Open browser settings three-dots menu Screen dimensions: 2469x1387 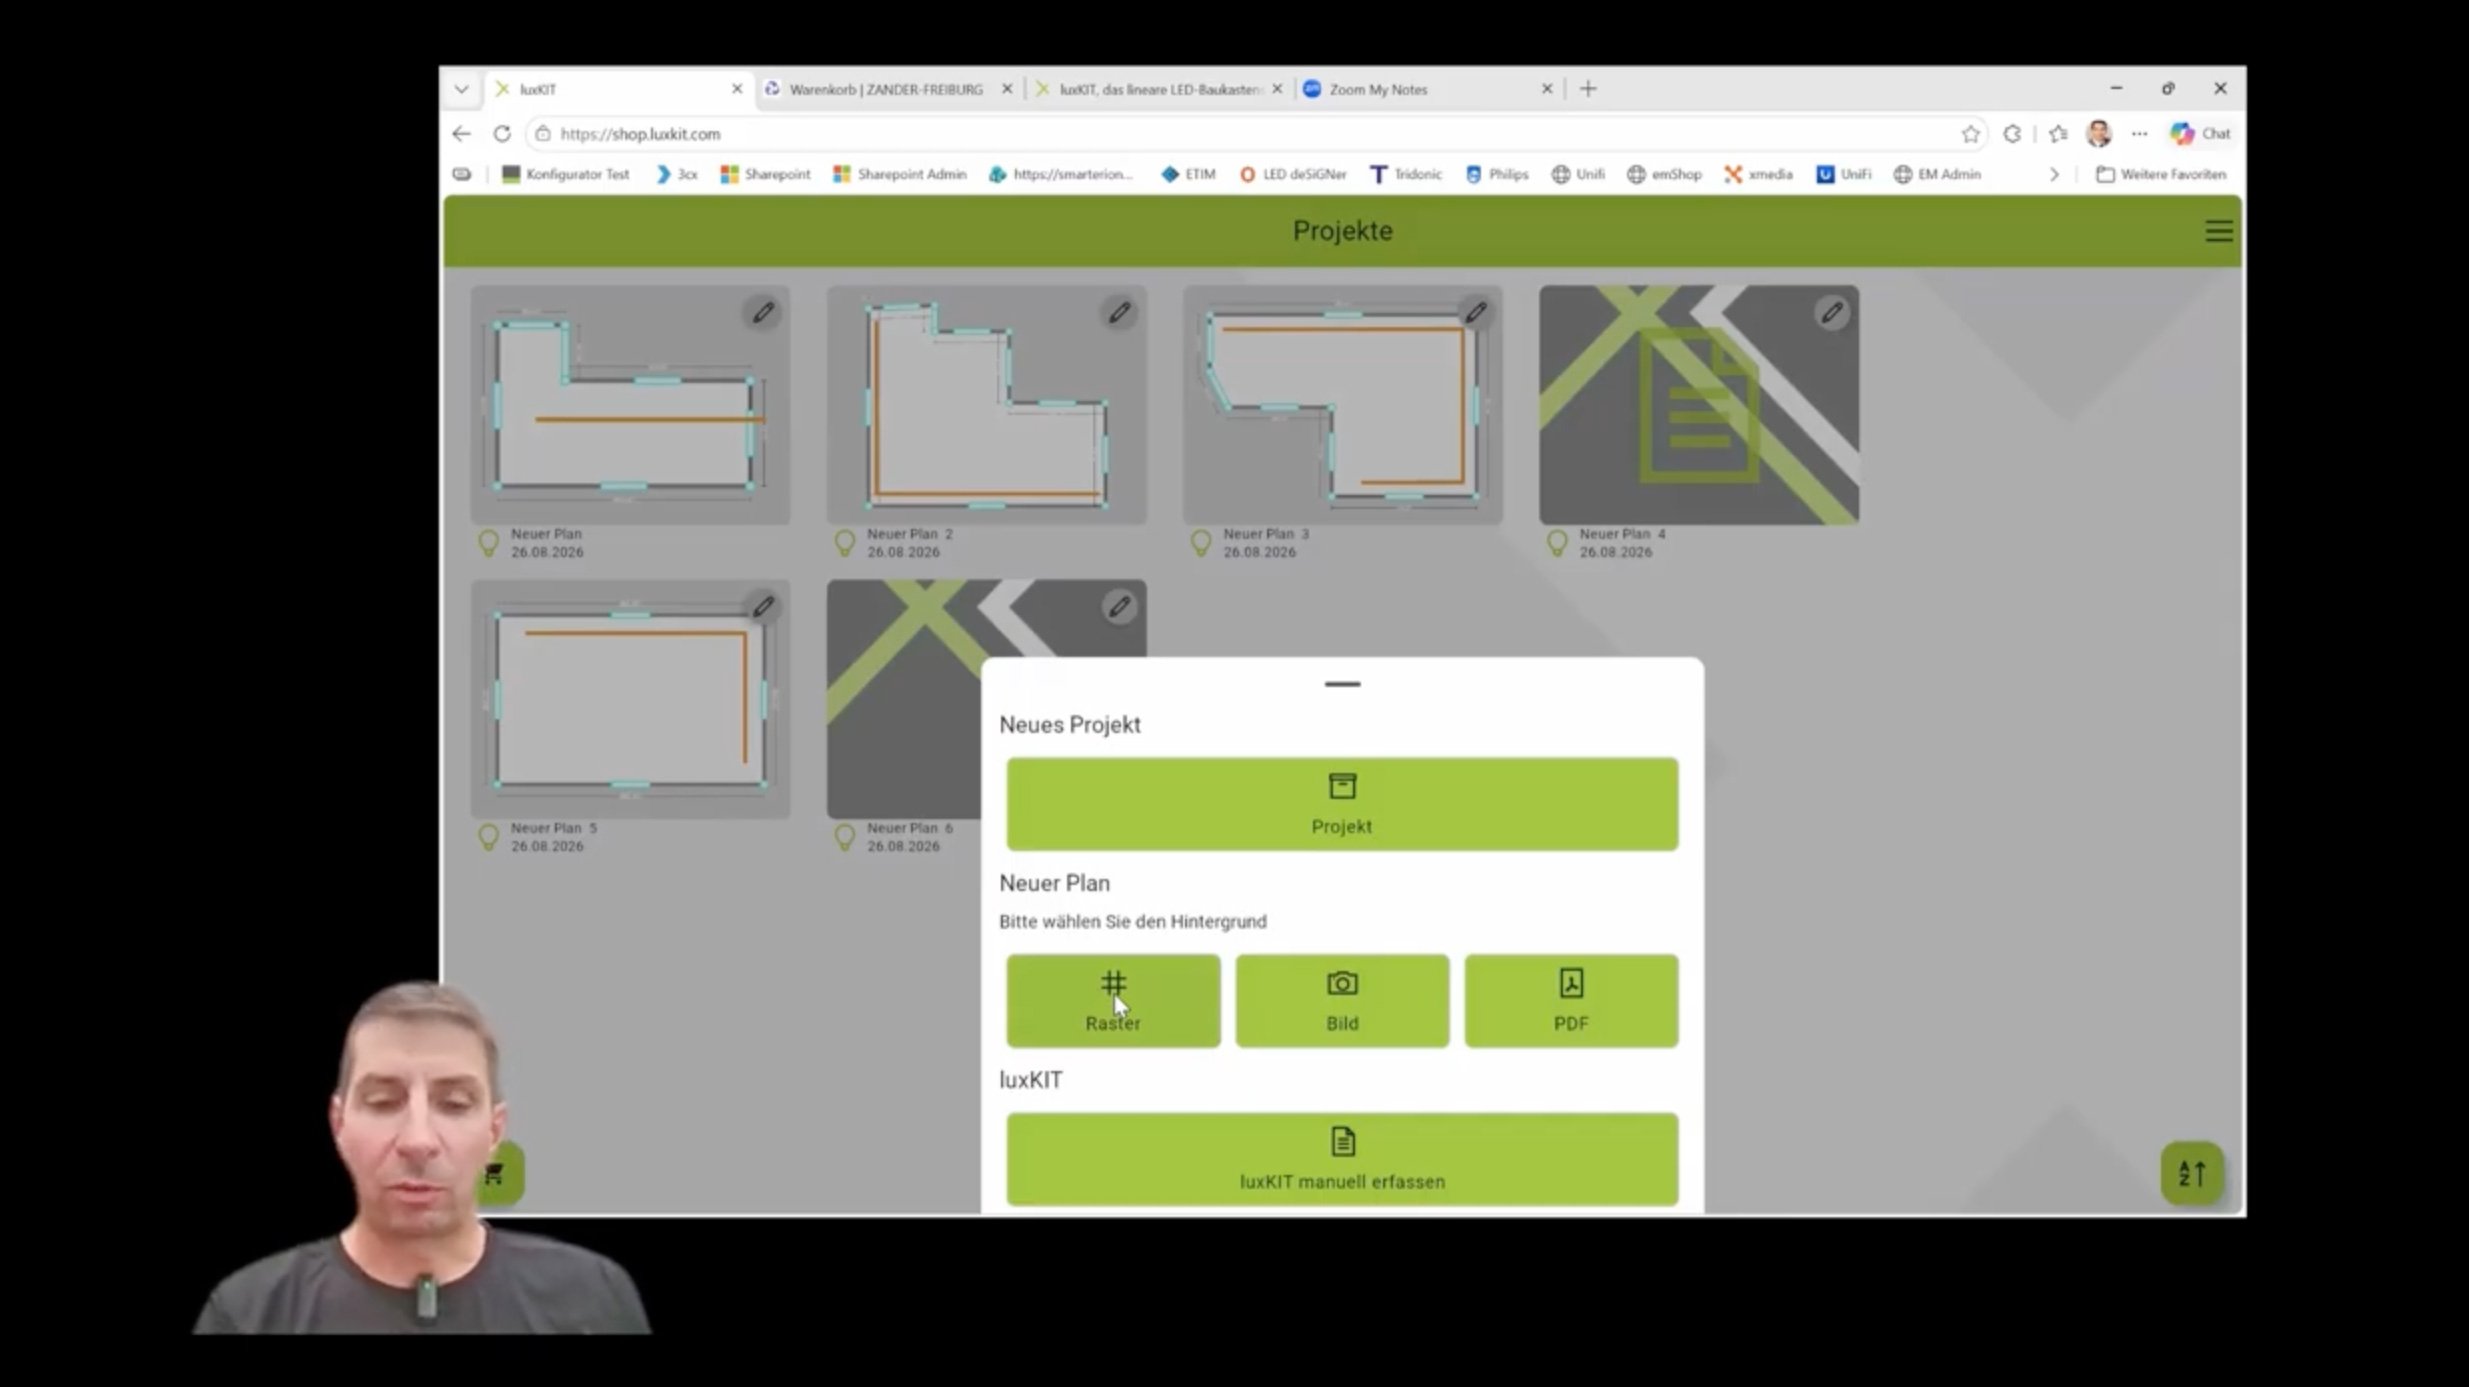pyautogui.click(x=2139, y=133)
